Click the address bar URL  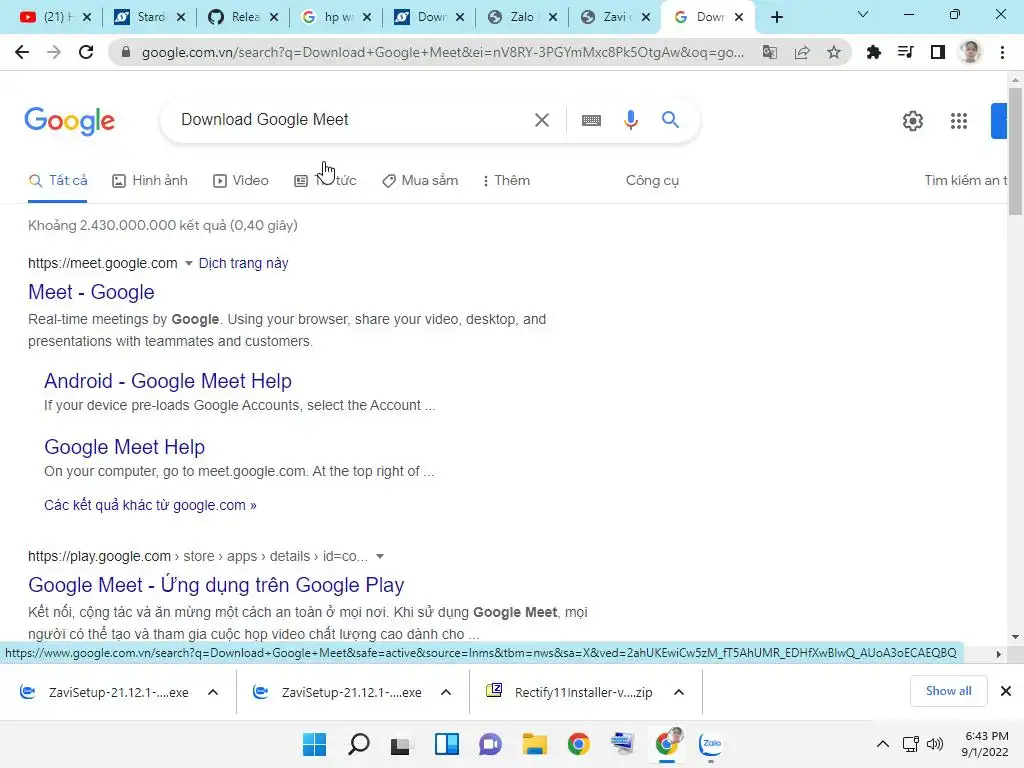coord(442,52)
